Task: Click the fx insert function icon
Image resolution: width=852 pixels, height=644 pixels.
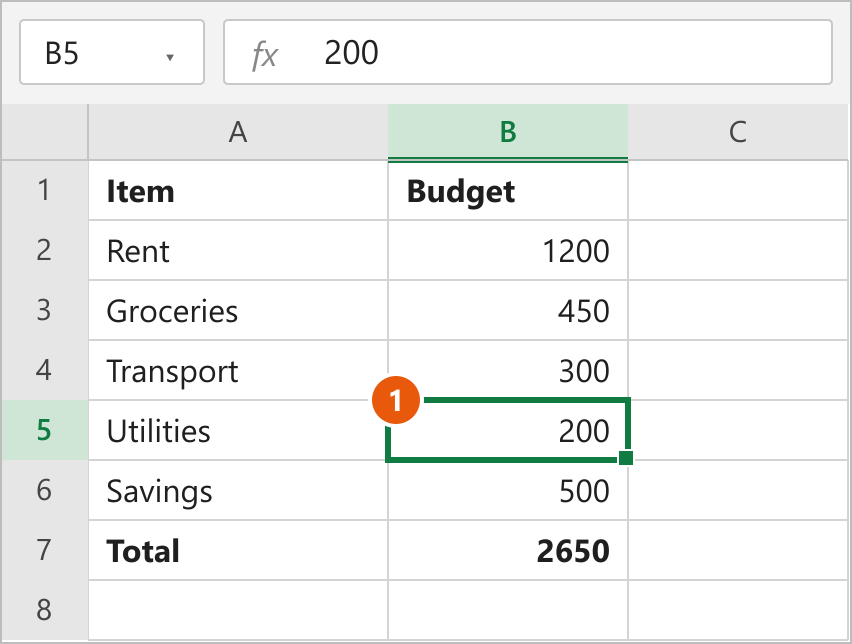Action: tap(265, 55)
